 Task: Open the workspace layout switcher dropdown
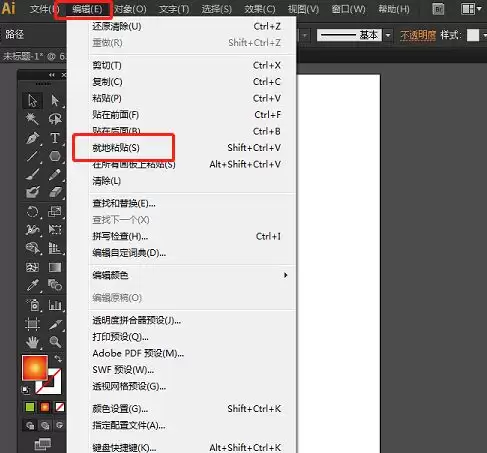471,9
